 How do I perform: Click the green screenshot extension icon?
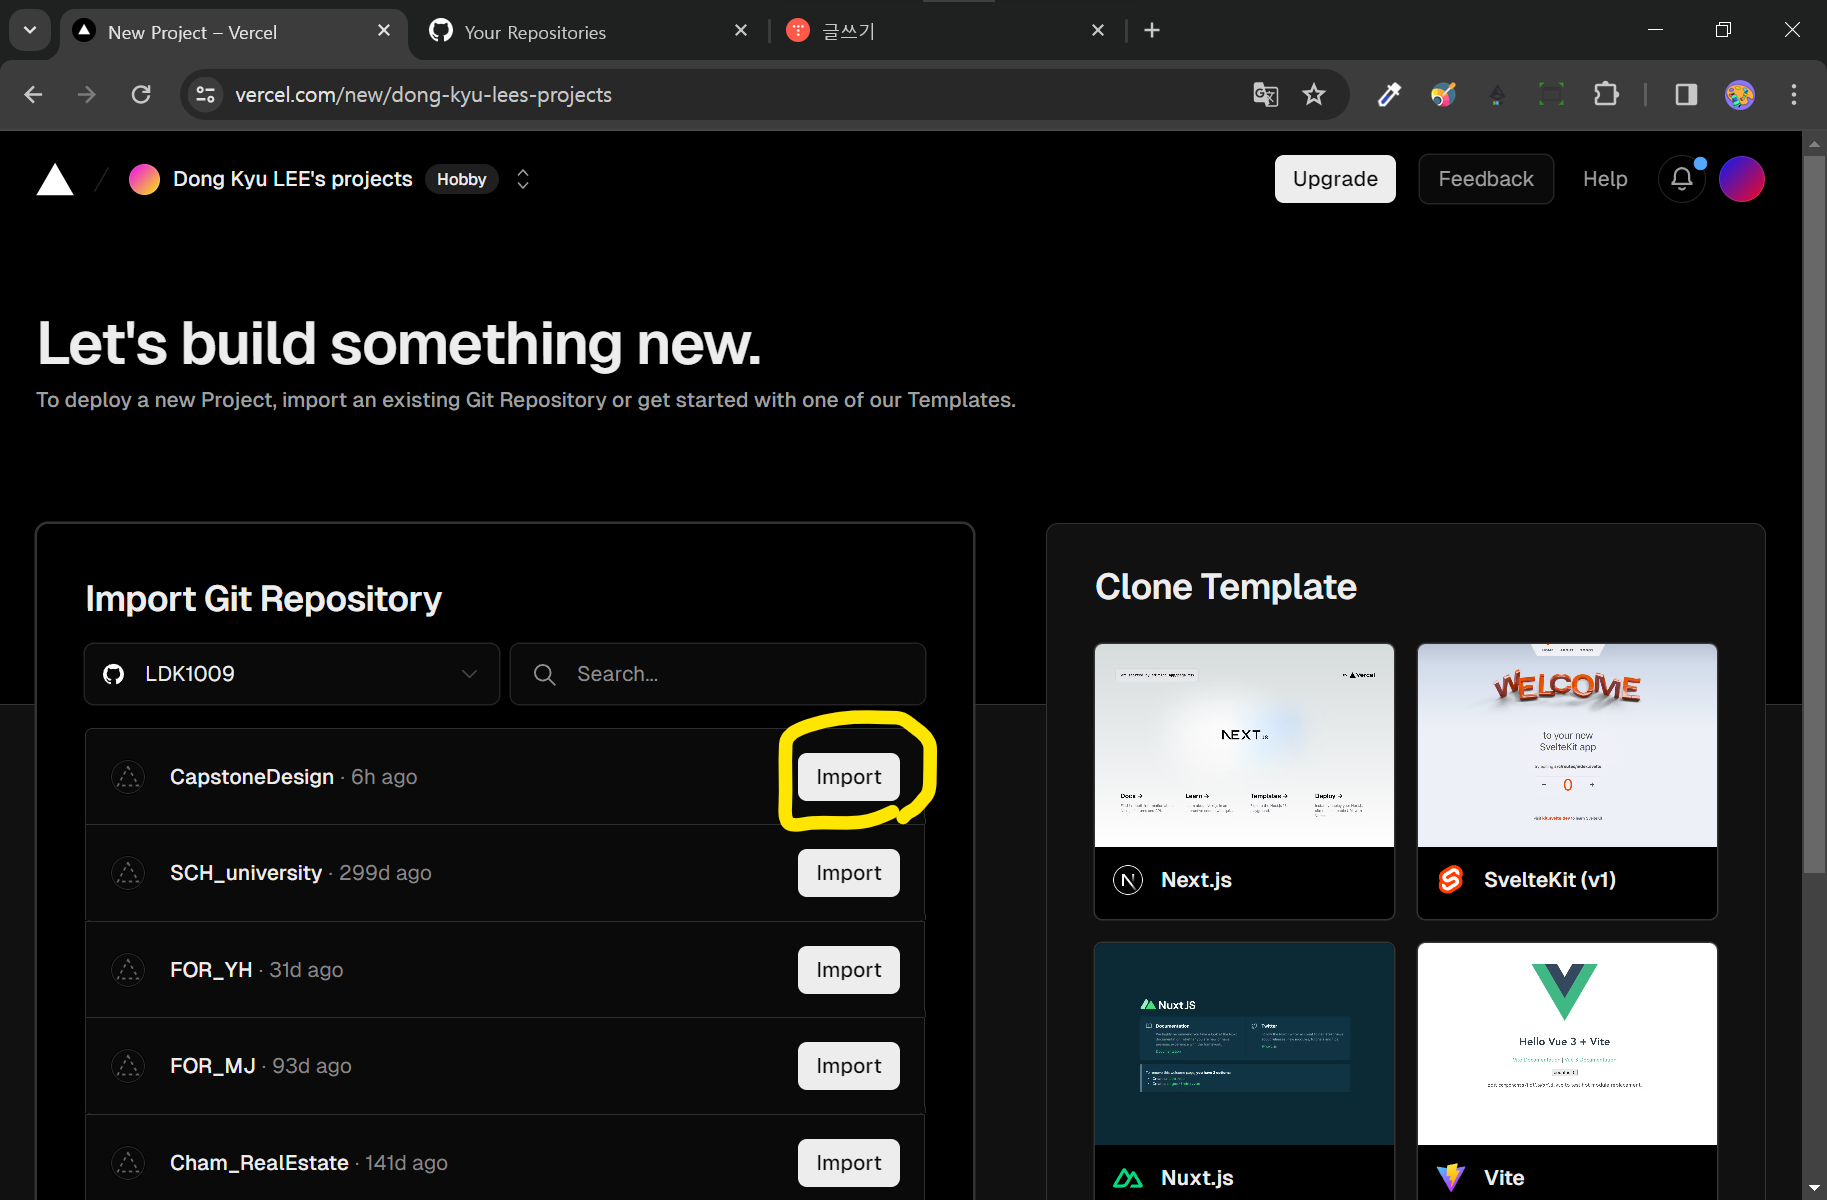(1551, 95)
